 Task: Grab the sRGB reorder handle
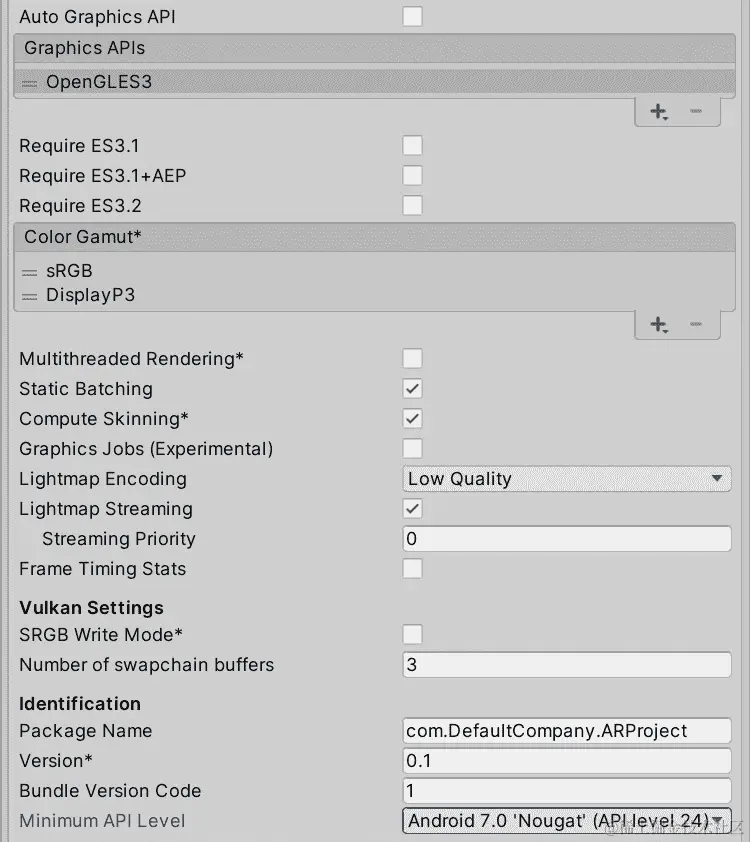click(30, 272)
